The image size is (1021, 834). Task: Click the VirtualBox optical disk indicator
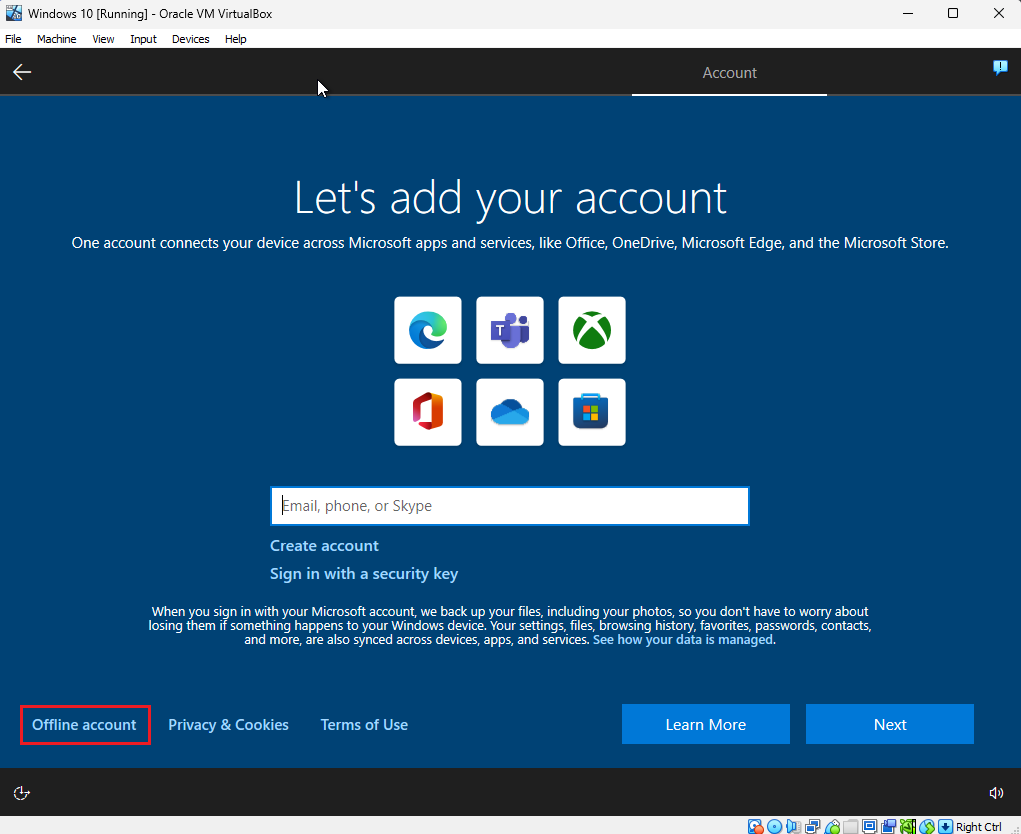(774, 826)
